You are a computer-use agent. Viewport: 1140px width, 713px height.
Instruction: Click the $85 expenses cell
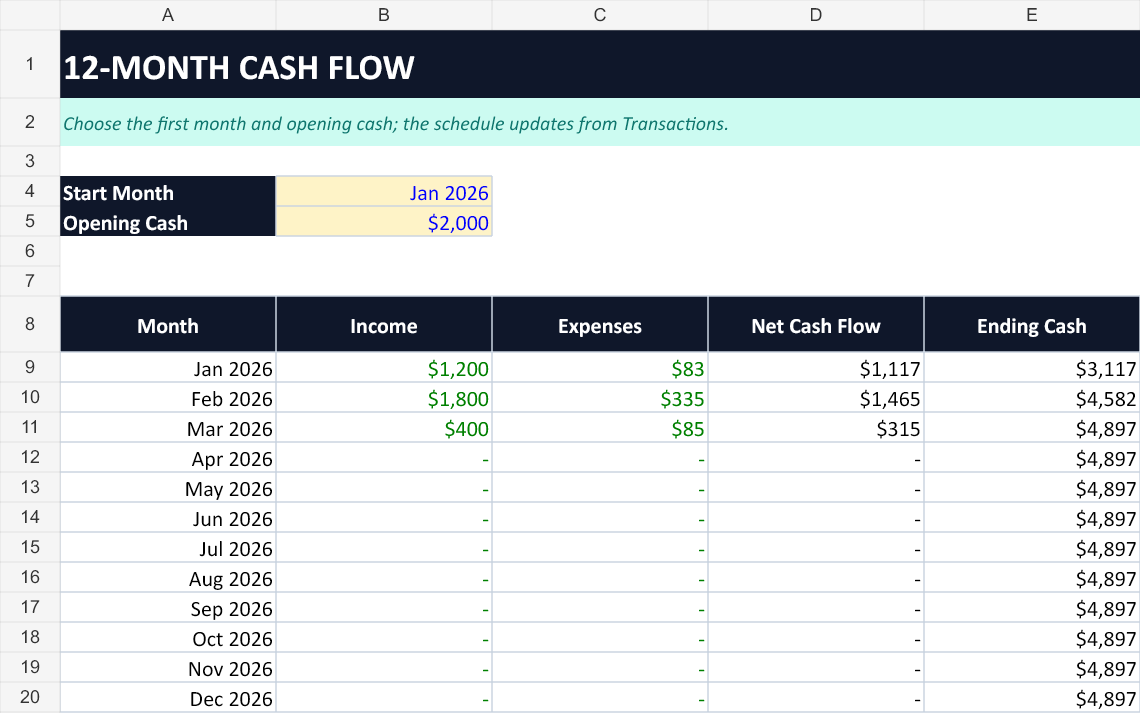click(x=600, y=427)
